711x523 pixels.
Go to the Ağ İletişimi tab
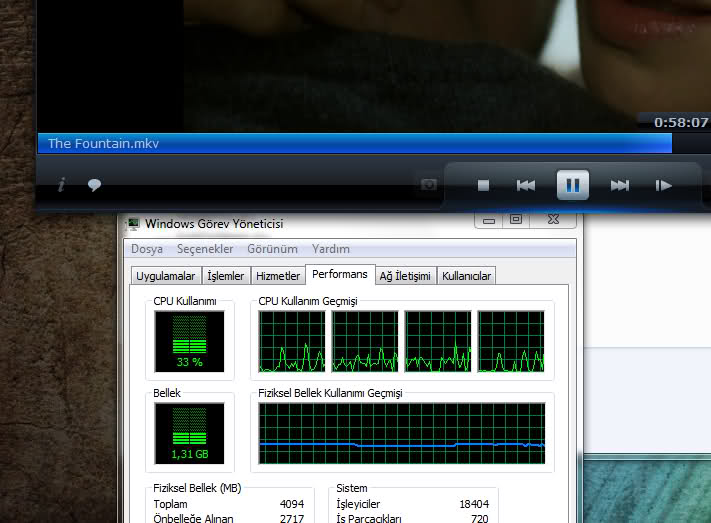405,276
